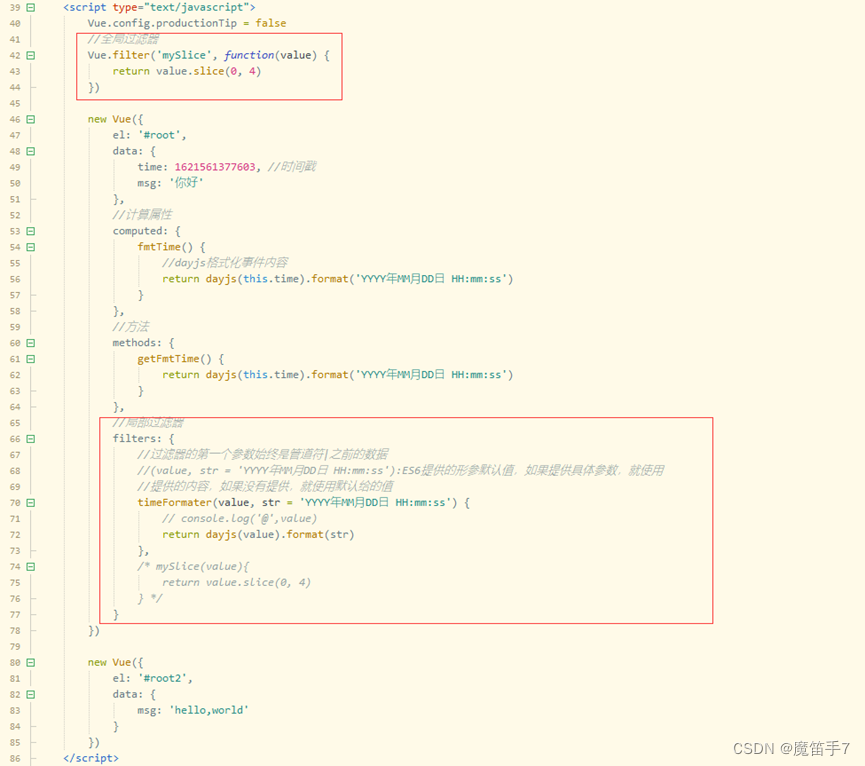
Task: Collapse the data block fold at line 48
Action: [x=31, y=151]
